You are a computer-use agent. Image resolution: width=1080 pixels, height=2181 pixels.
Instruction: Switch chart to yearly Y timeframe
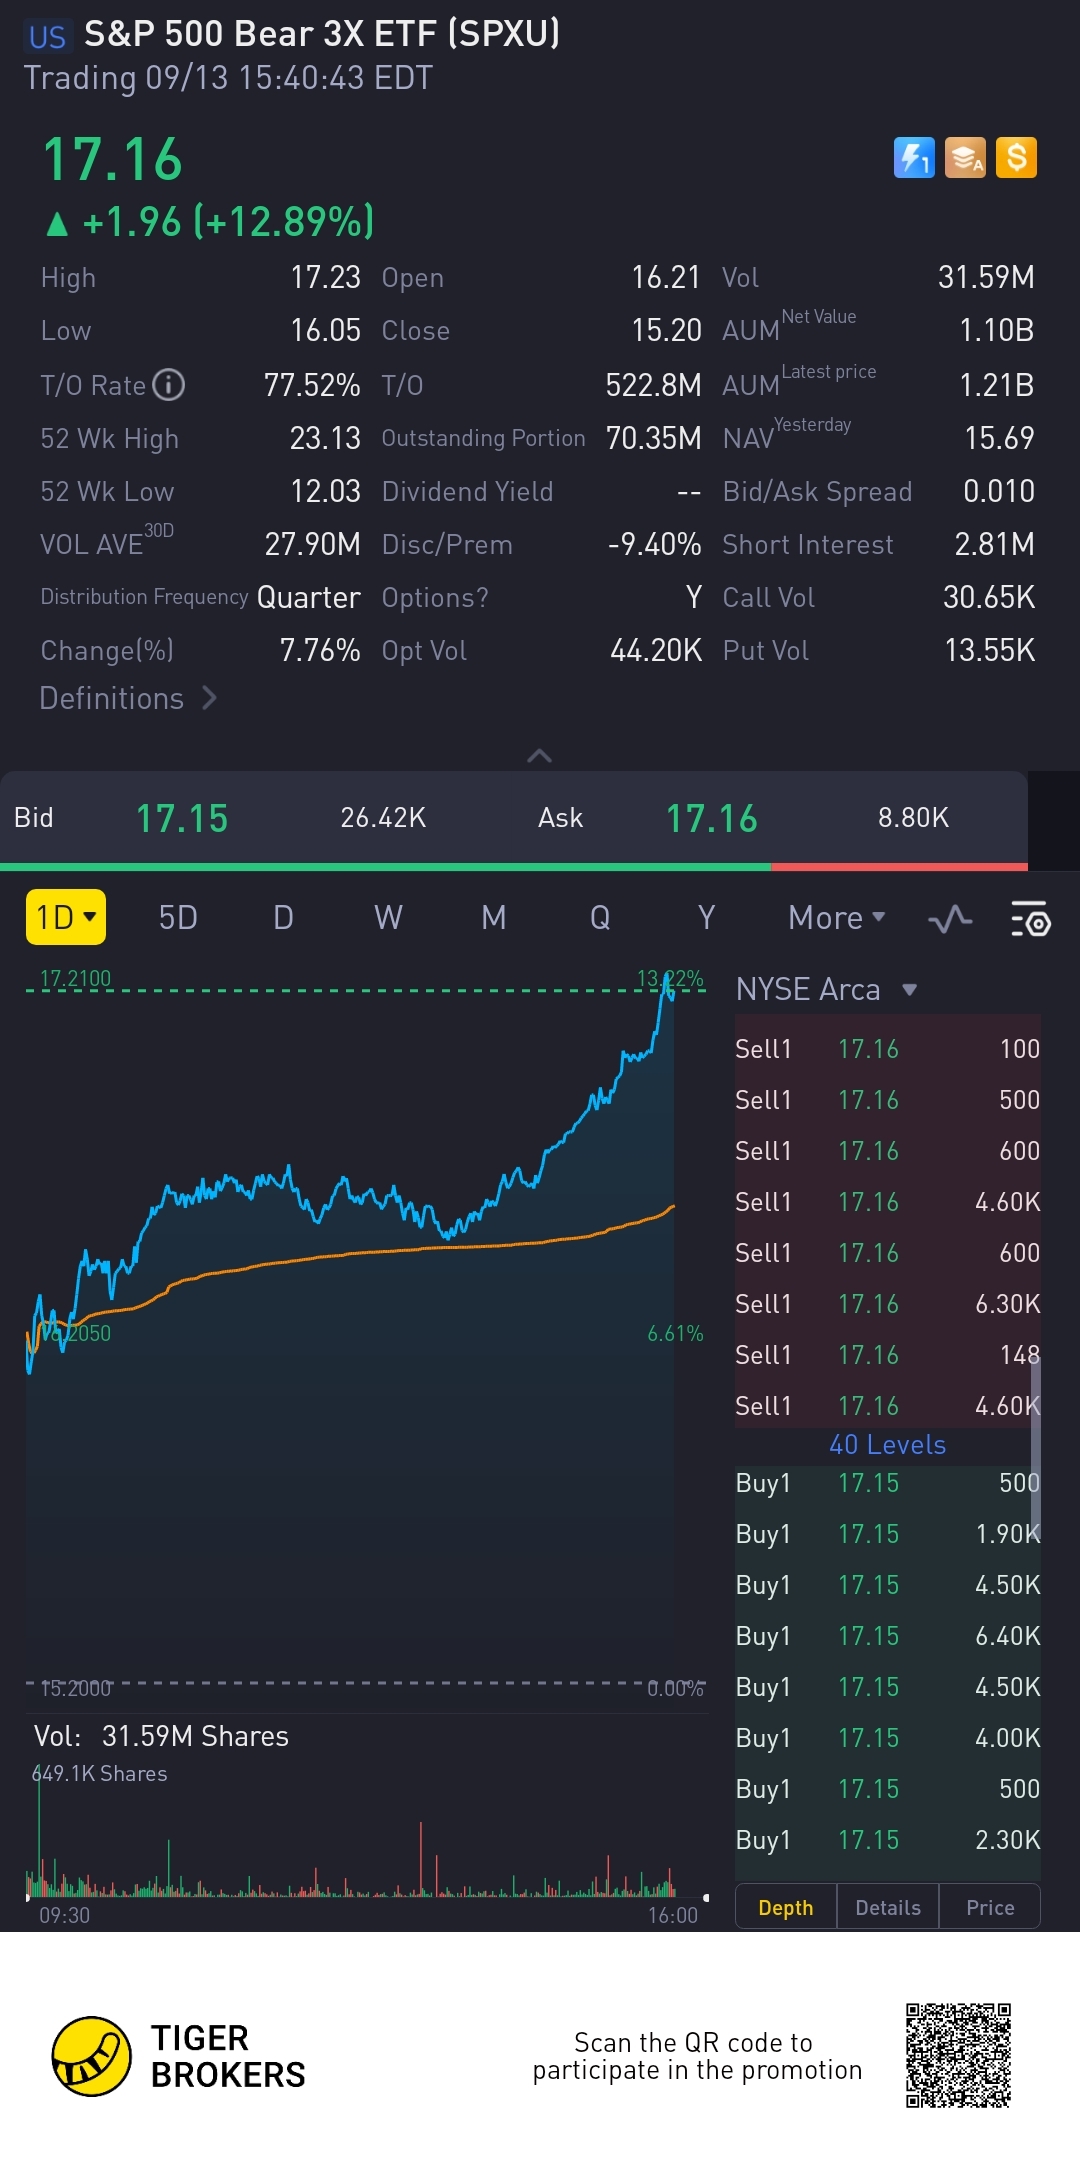[706, 918]
